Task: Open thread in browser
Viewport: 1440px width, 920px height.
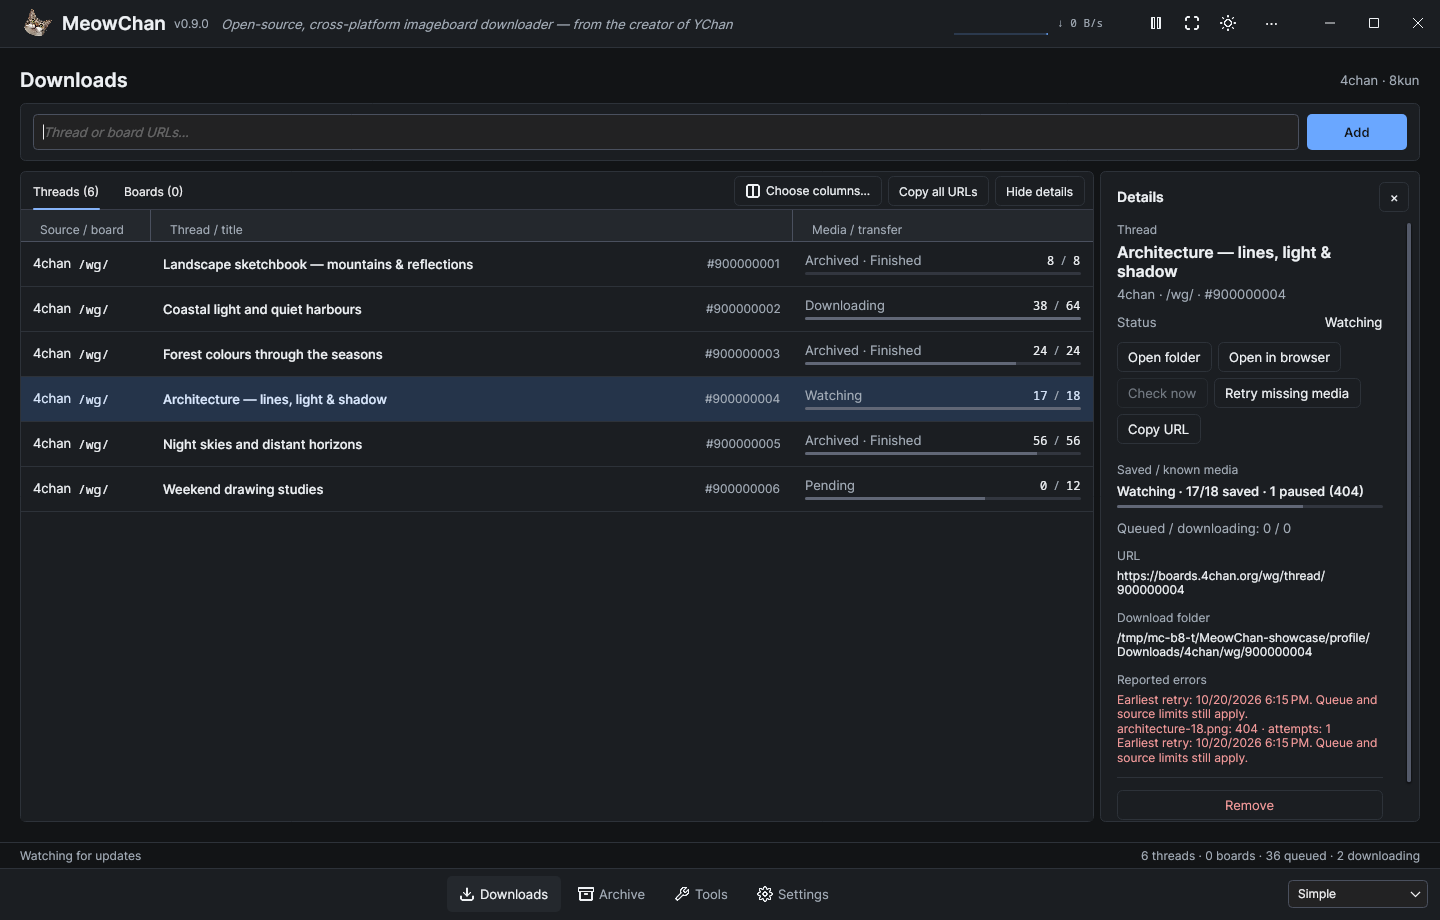Action: point(1279,358)
